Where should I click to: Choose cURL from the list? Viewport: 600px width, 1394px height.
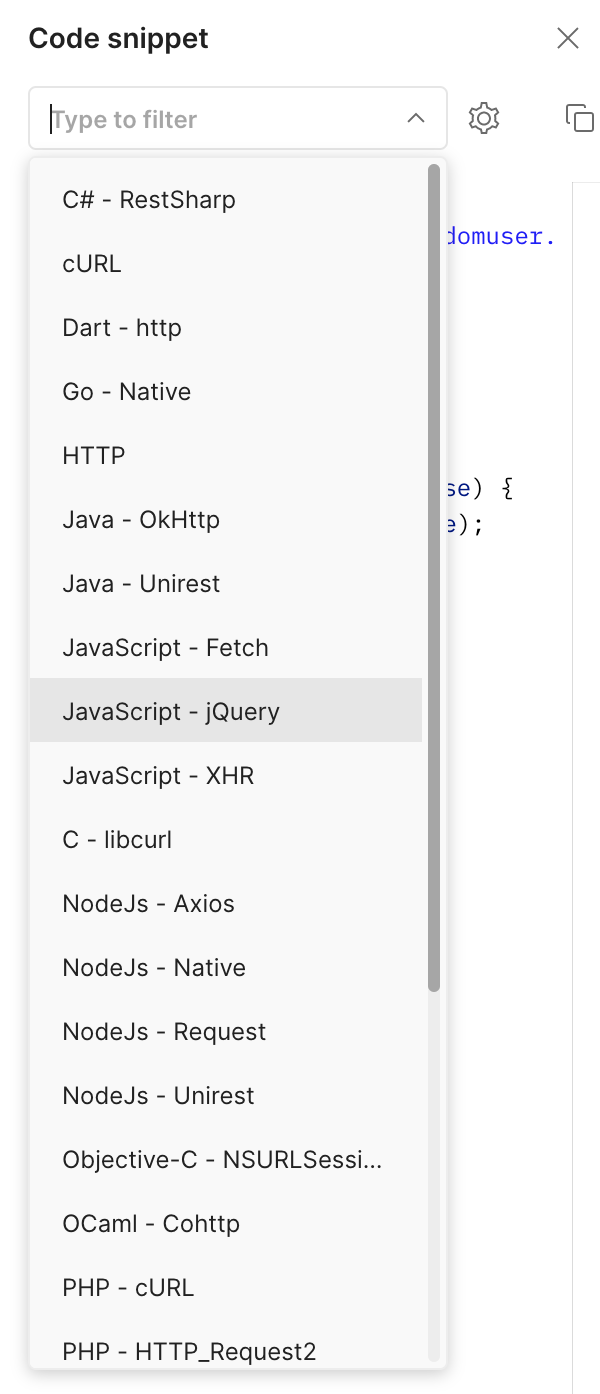pyautogui.click(x=92, y=264)
